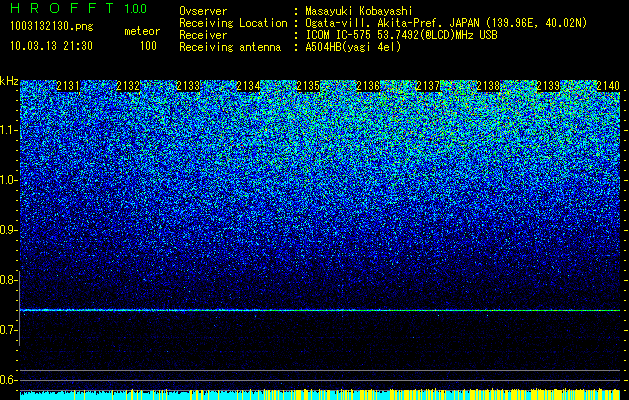The image size is (629, 400).
Task: Click the A504HB(yagi 4el) antenna text
Action: tap(353, 47)
